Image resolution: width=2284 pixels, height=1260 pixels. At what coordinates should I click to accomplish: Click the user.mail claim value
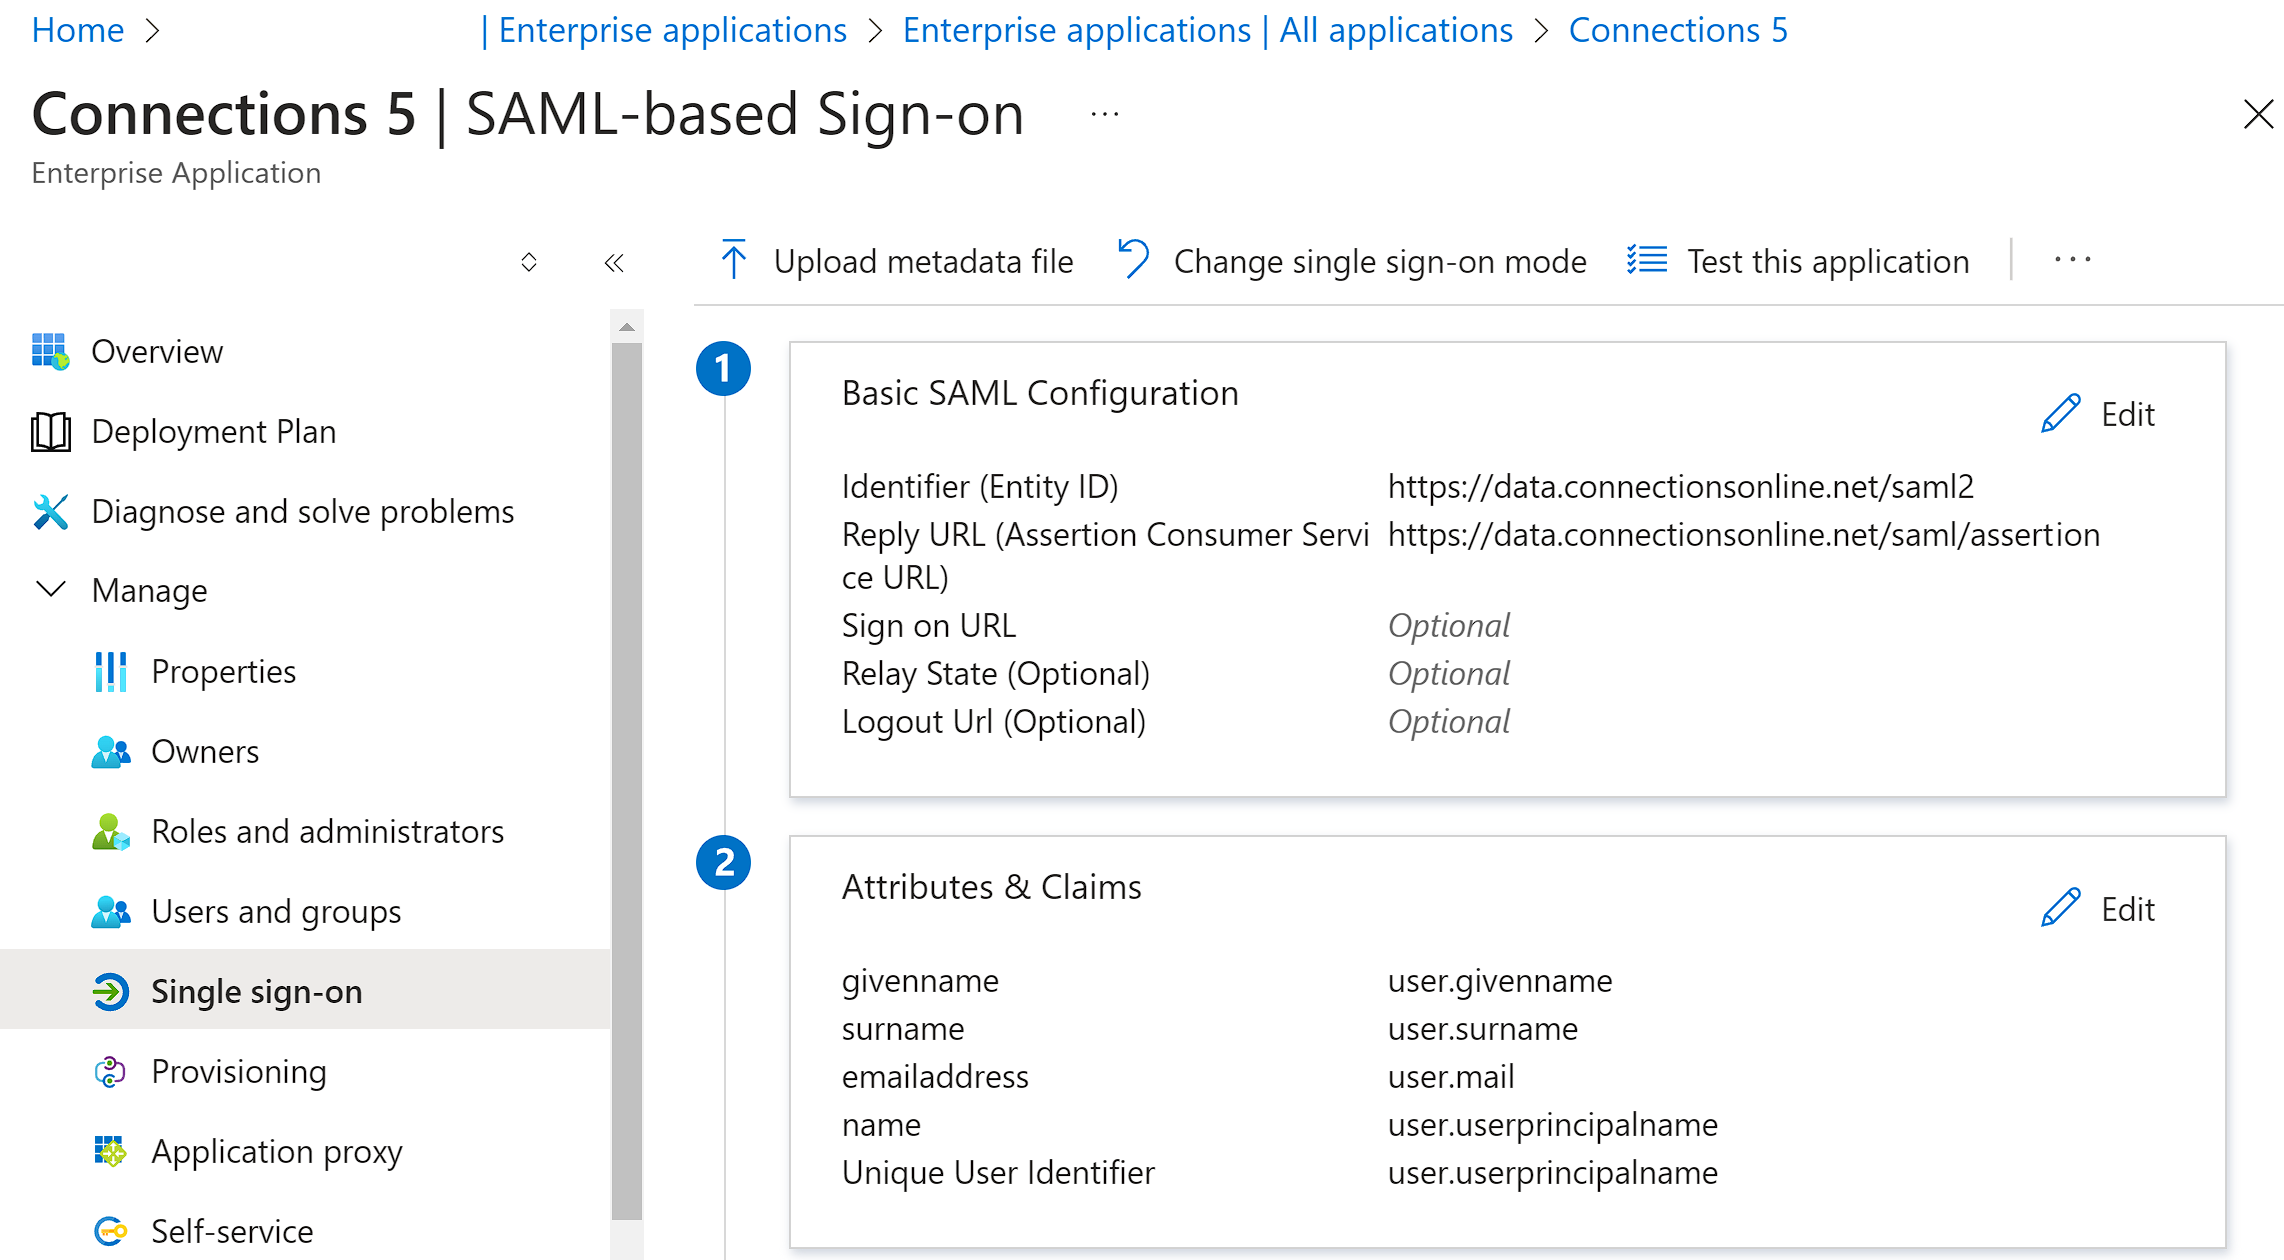(x=1451, y=1077)
